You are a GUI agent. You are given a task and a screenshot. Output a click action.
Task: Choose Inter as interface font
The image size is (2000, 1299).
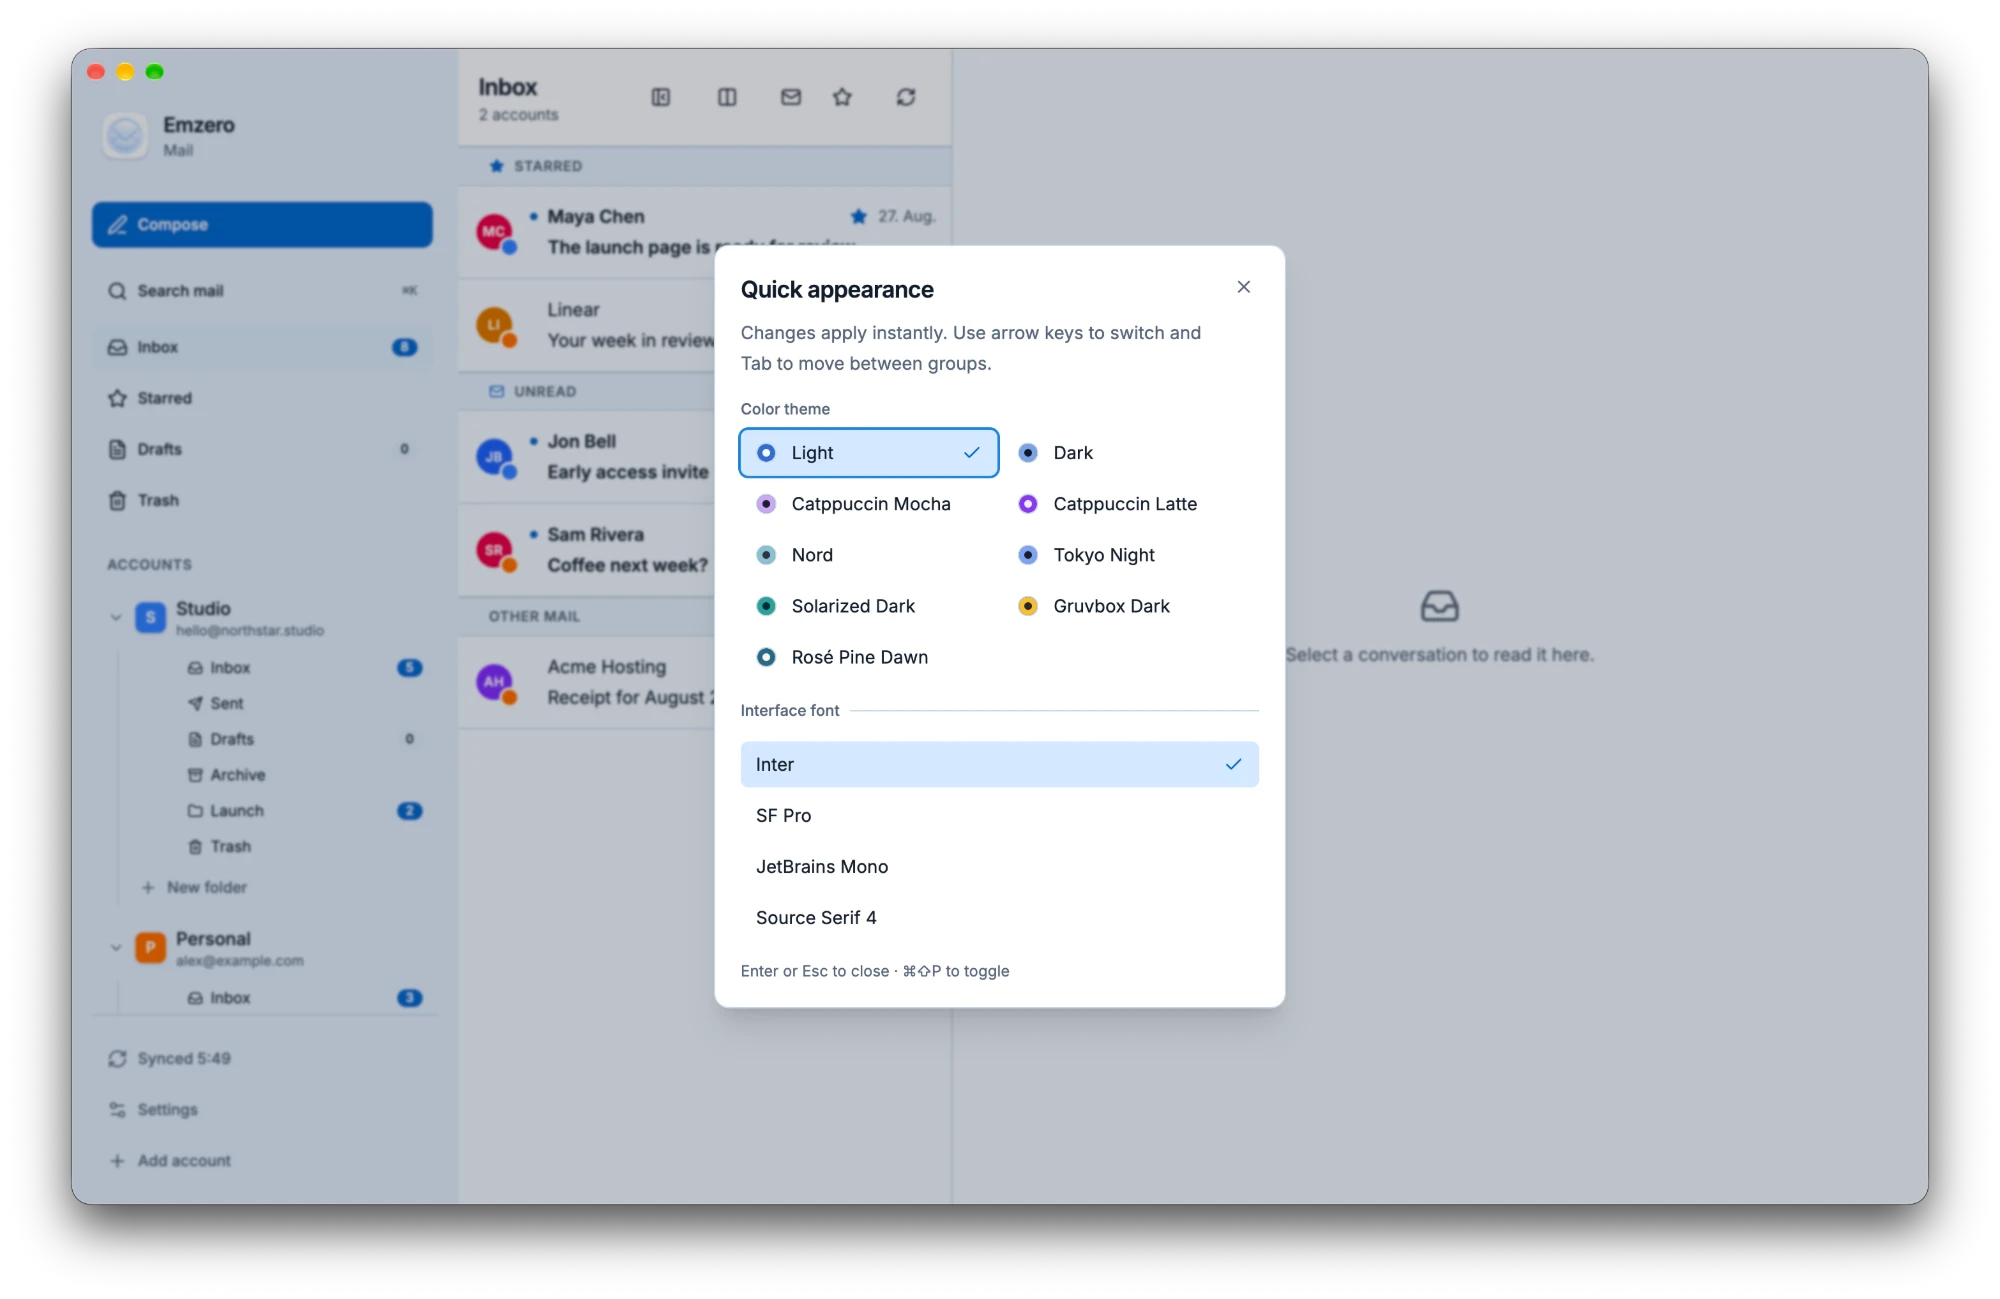click(x=999, y=764)
